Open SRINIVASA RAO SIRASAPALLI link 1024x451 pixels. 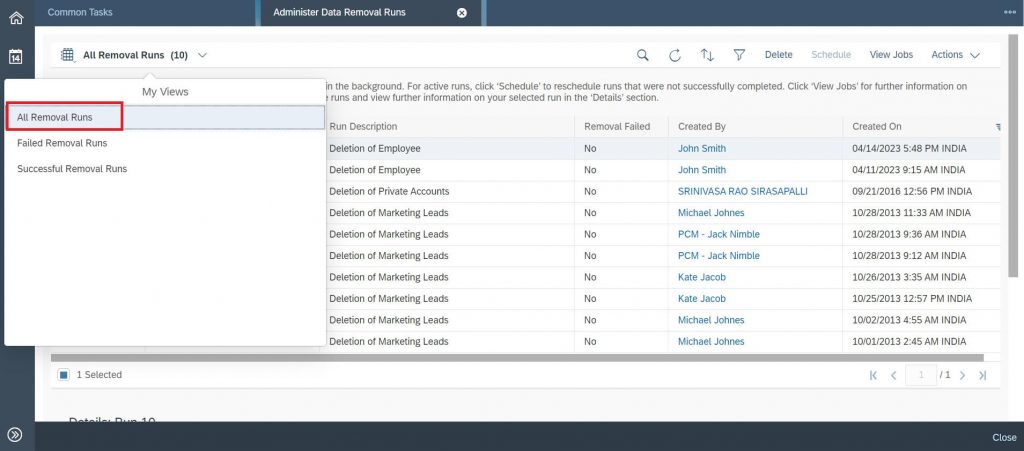click(743, 191)
